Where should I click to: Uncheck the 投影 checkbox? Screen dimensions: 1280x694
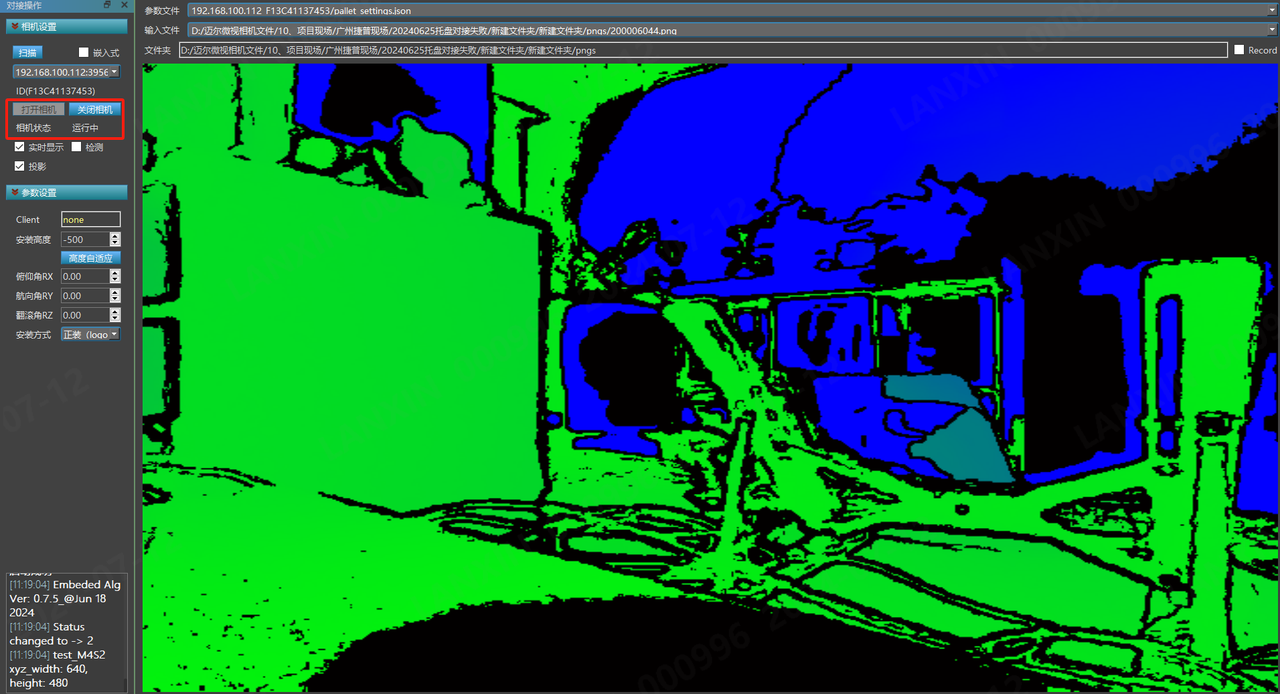19,166
